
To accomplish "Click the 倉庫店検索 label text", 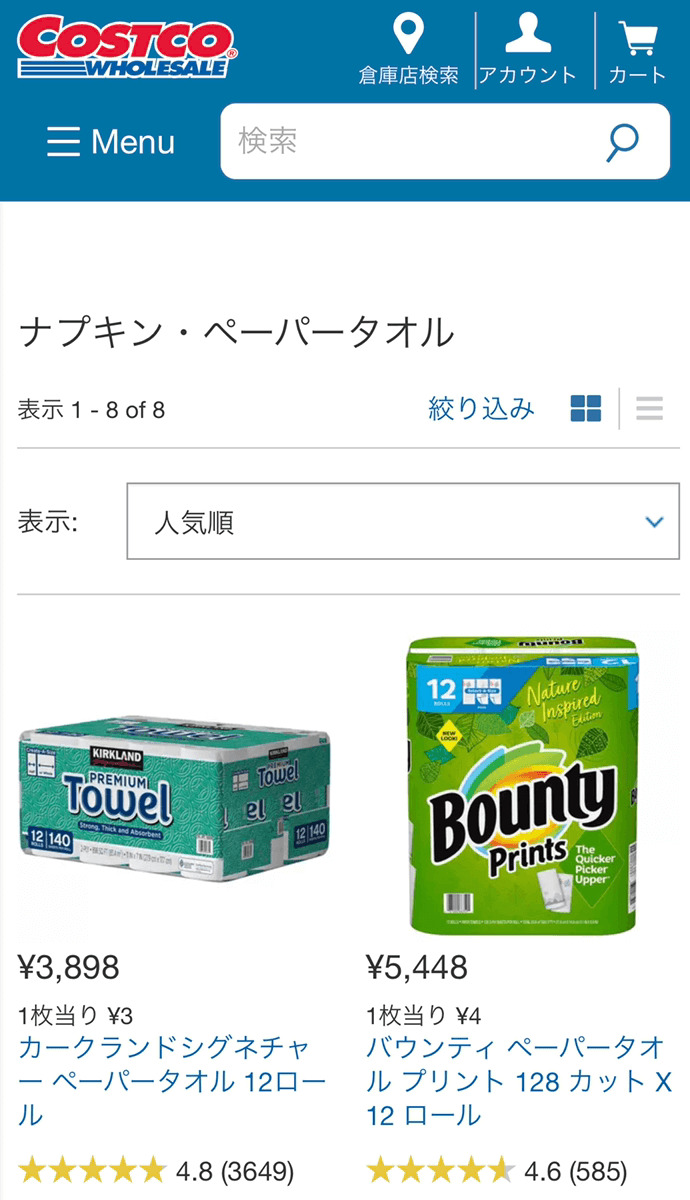I will click(409, 75).
